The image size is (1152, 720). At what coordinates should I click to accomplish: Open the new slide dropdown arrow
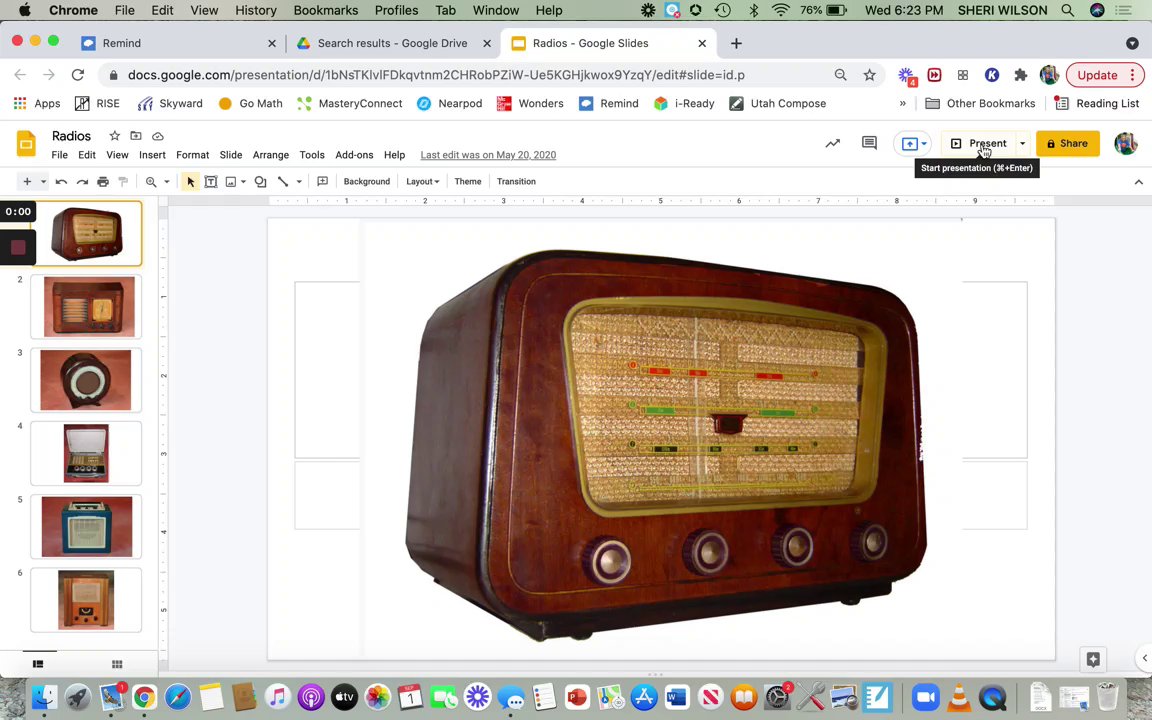(x=43, y=181)
